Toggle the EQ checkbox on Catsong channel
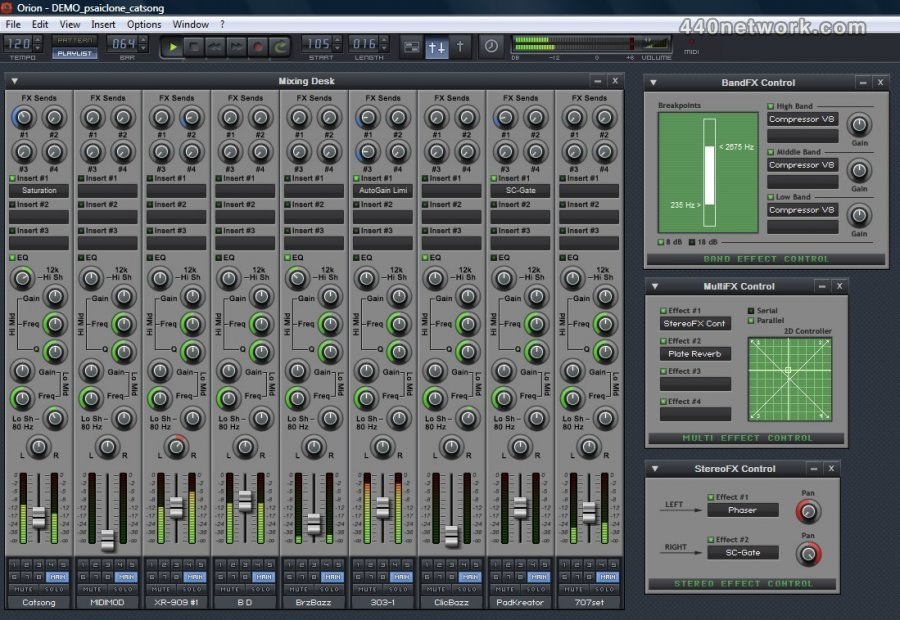Viewport: 900px width, 620px height. 13,258
